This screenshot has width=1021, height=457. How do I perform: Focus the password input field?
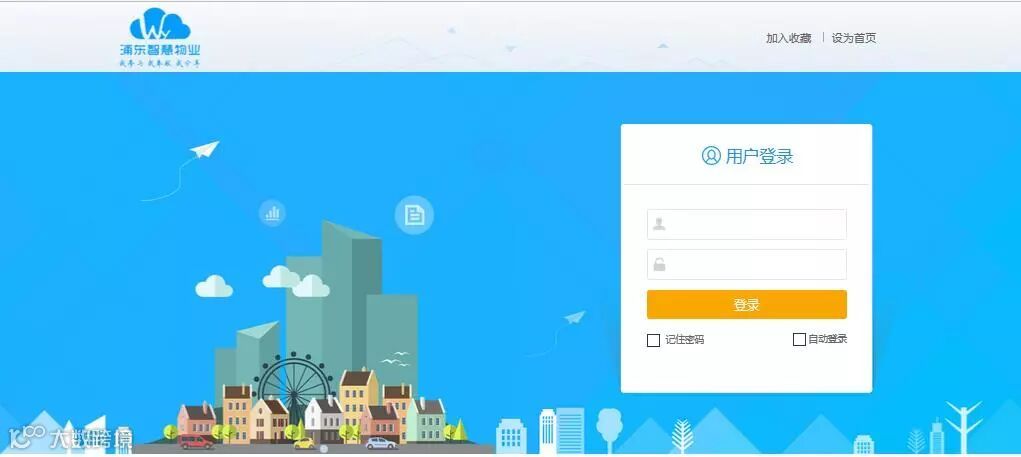point(747,264)
